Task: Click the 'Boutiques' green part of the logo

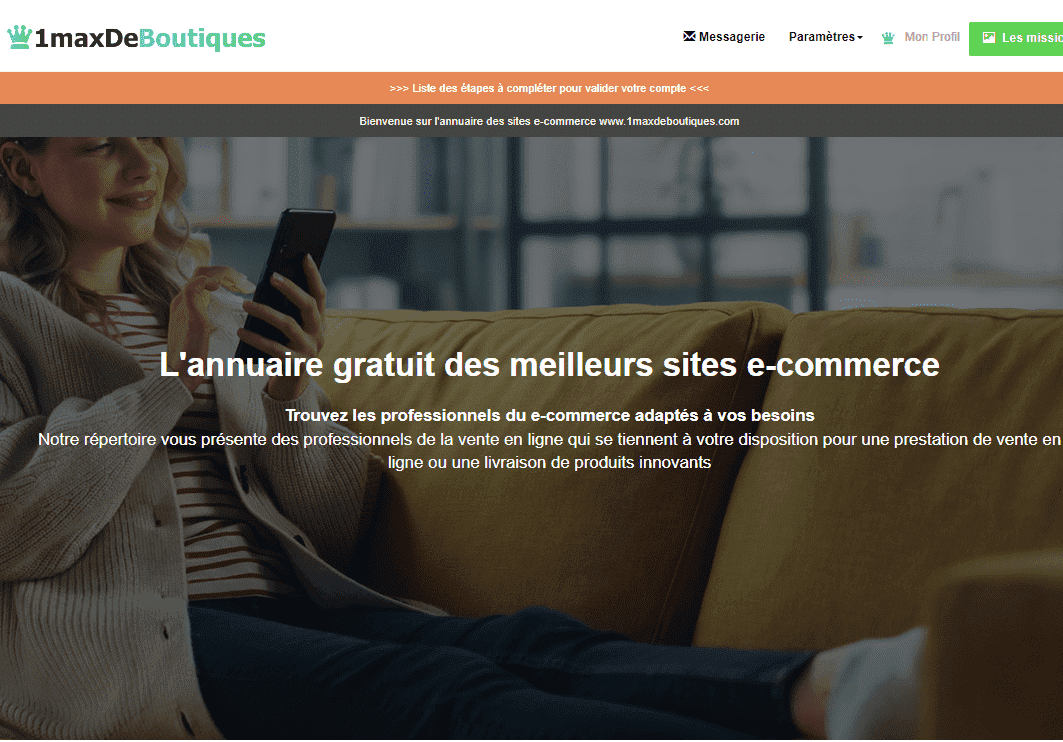Action: pyautogui.click(x=202, y=39)
